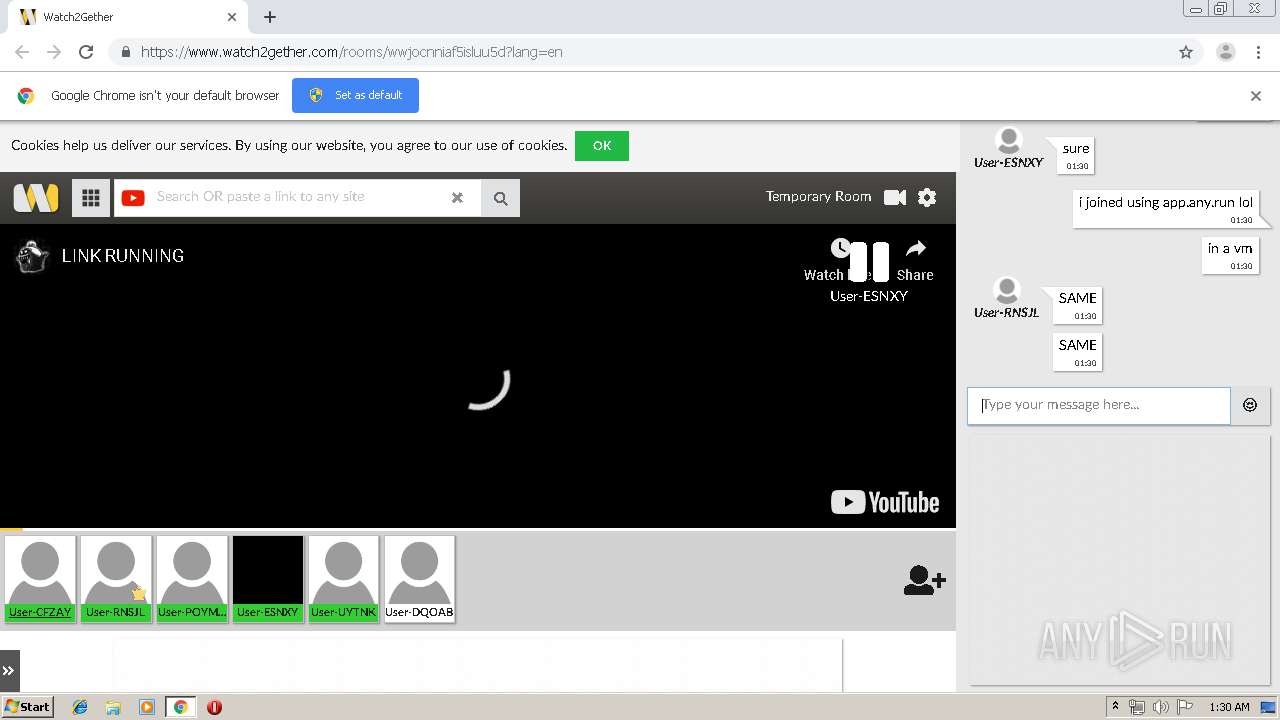Open the emoji picker smiley icon
This screenshot has width=1280, height=720.
[x=1250, y=405]
